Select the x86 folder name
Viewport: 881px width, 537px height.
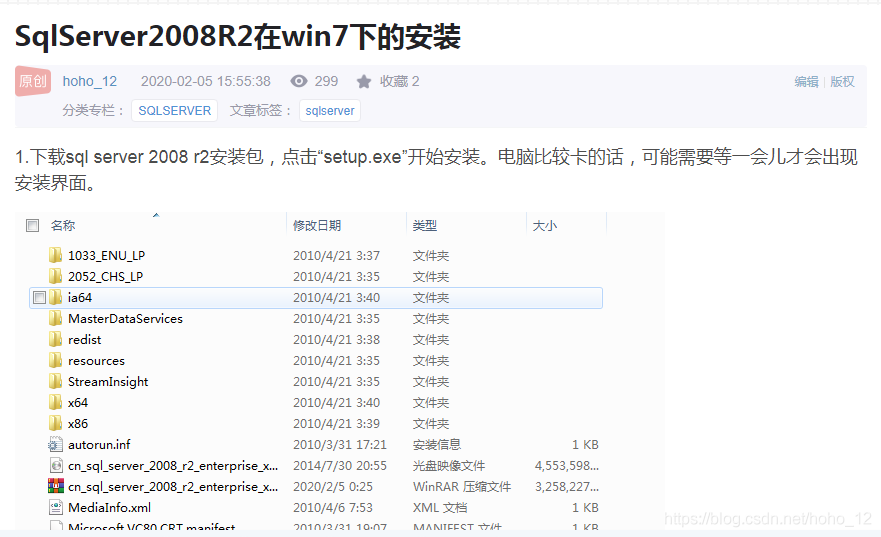click(78, 424)
